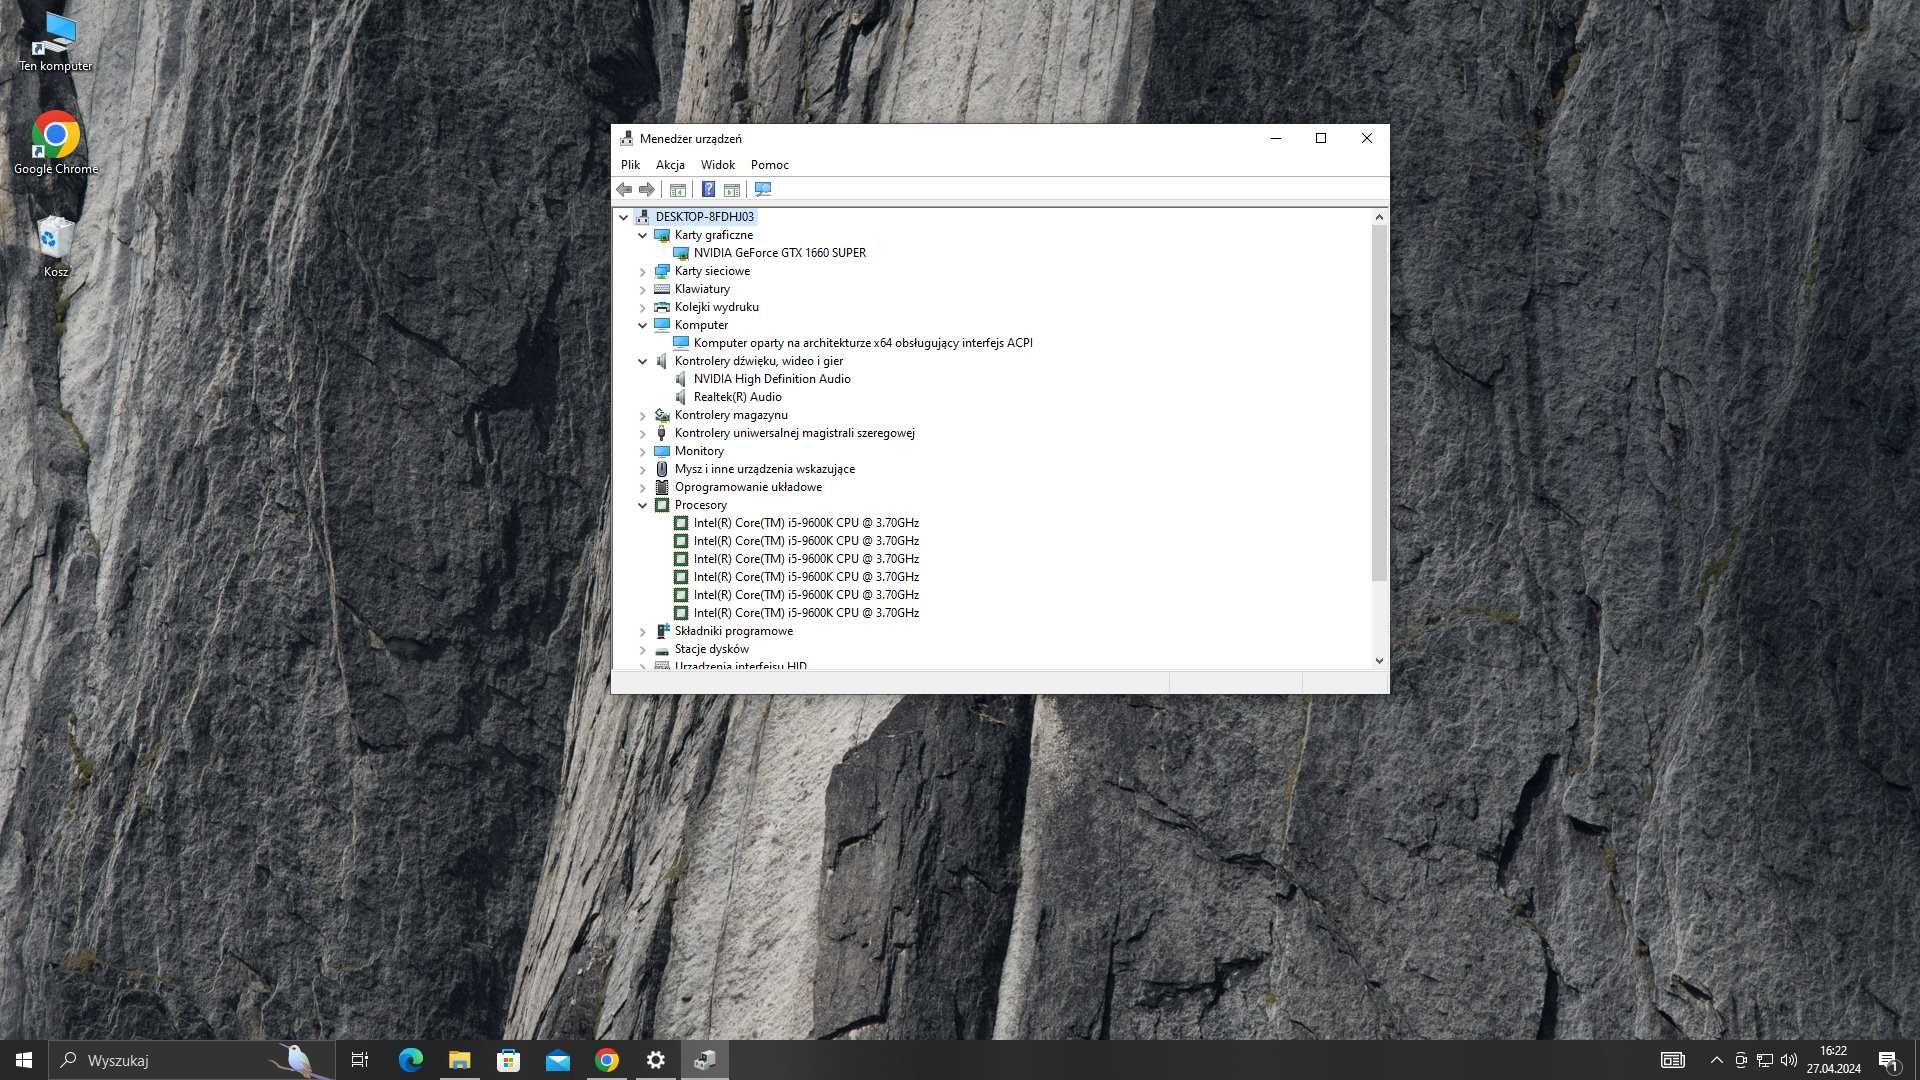Select the last Intel Core i5-9600K entry

pyautogui.click(x=806, y=613)
